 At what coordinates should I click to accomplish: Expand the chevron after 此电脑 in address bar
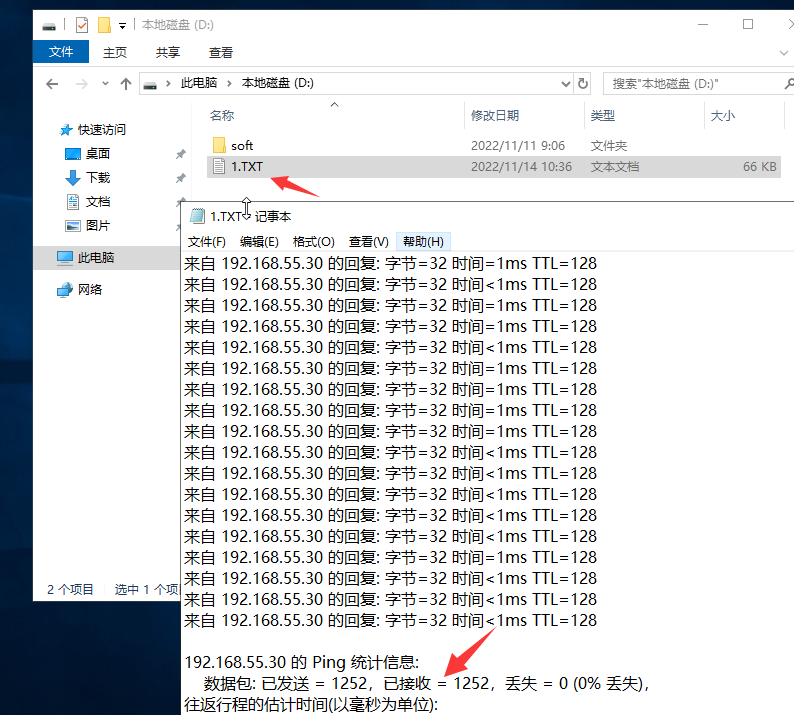(x=229, y=84)
